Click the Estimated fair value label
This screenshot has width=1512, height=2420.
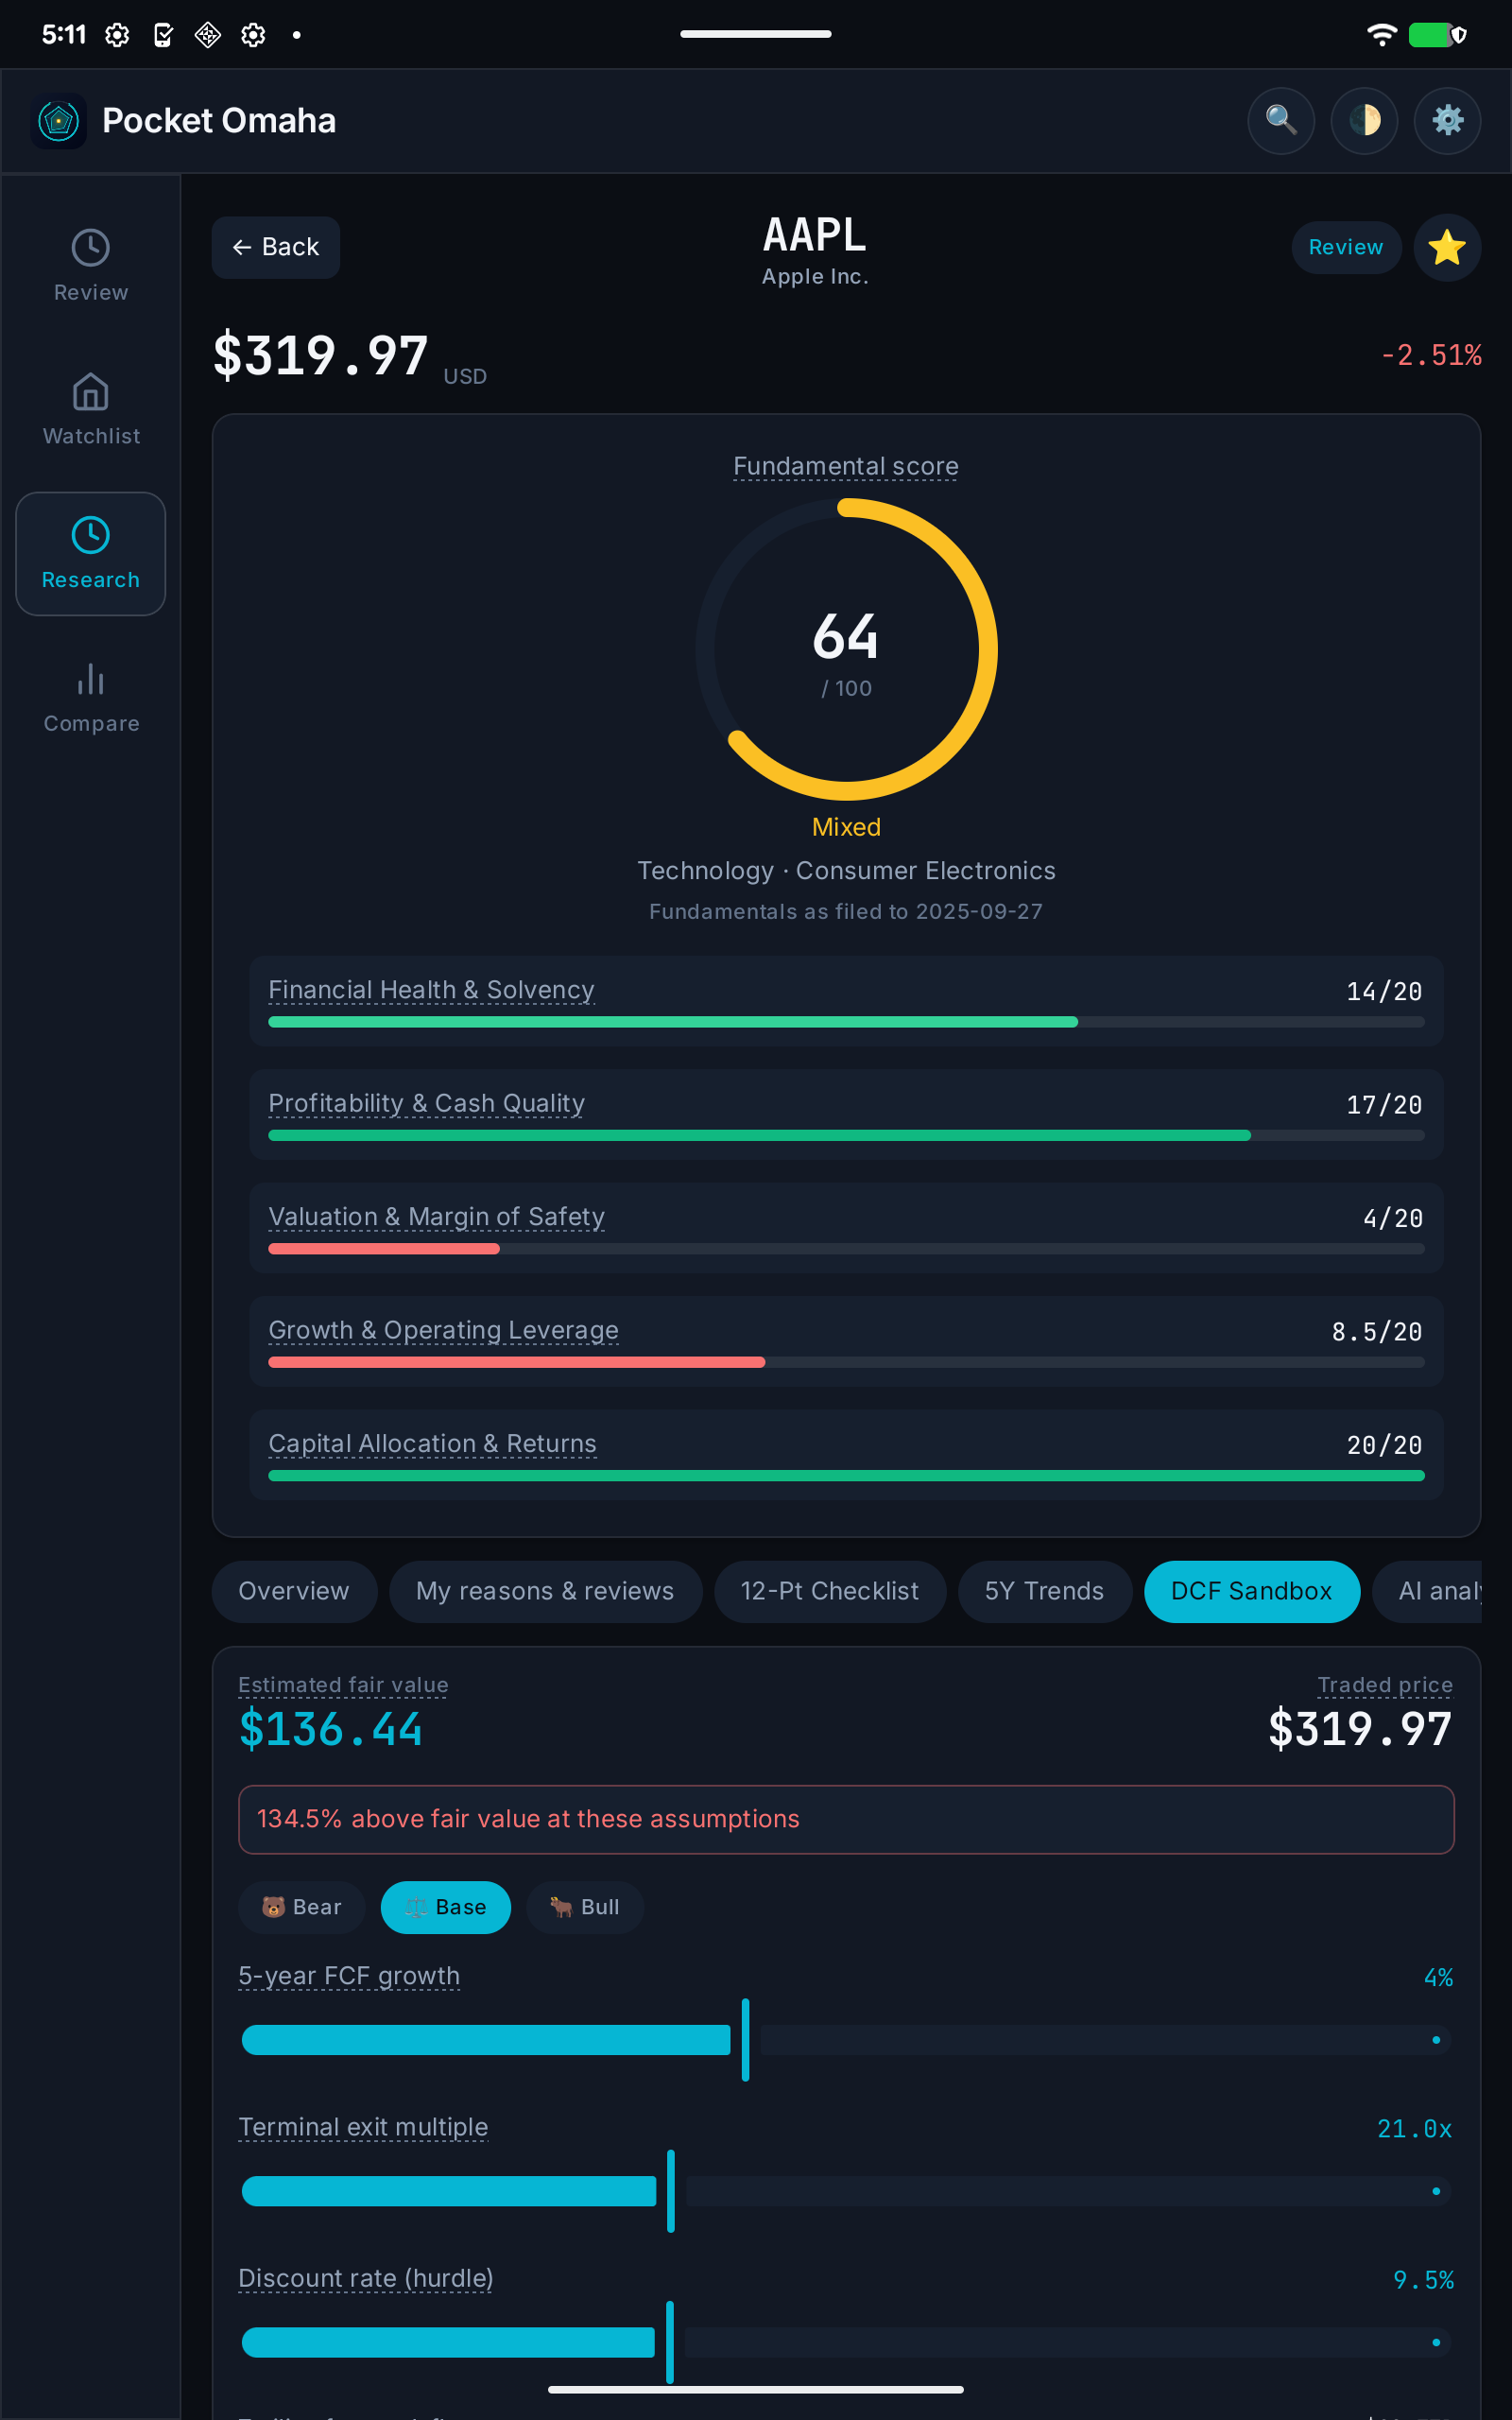point(343,1685)
